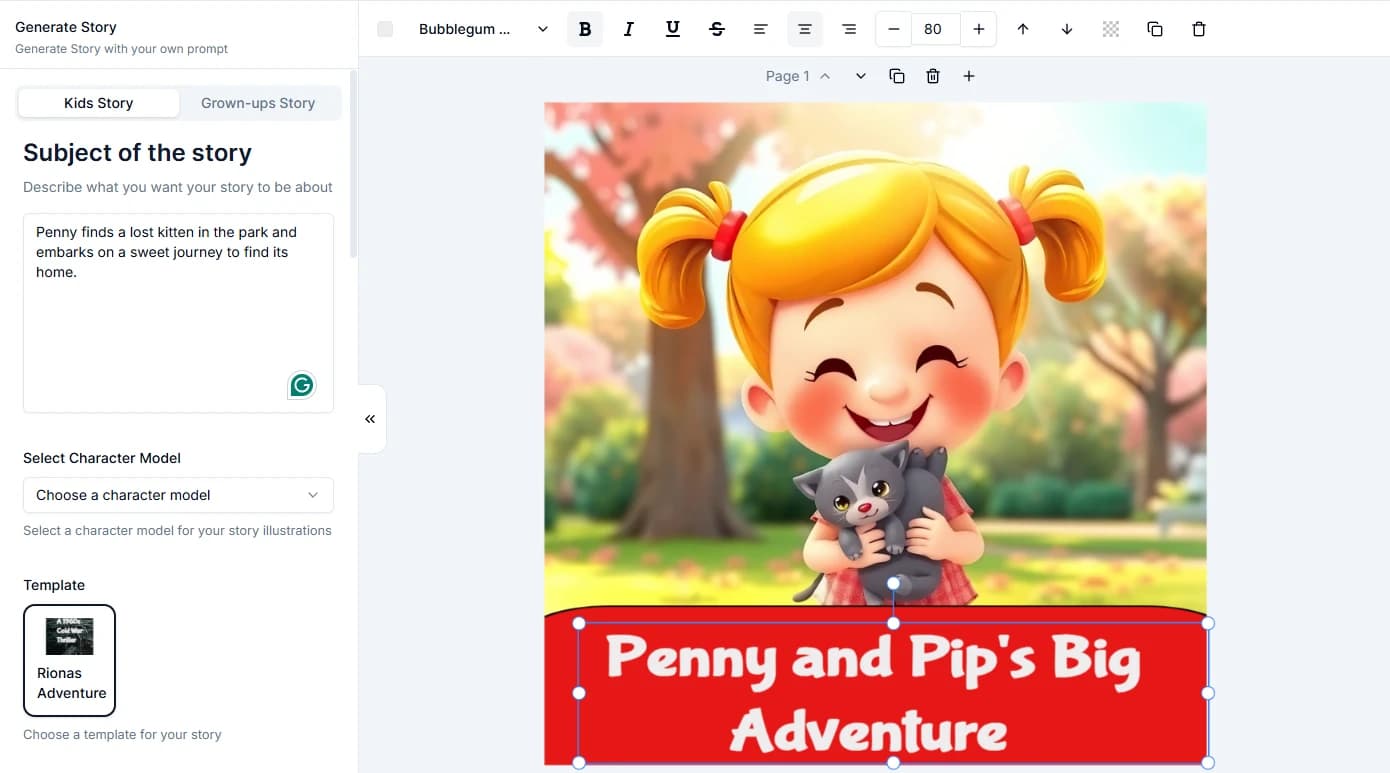Duplicate the selected text element
Viewport: 1390px width, 773px height.
click(x=1154, y=29)
